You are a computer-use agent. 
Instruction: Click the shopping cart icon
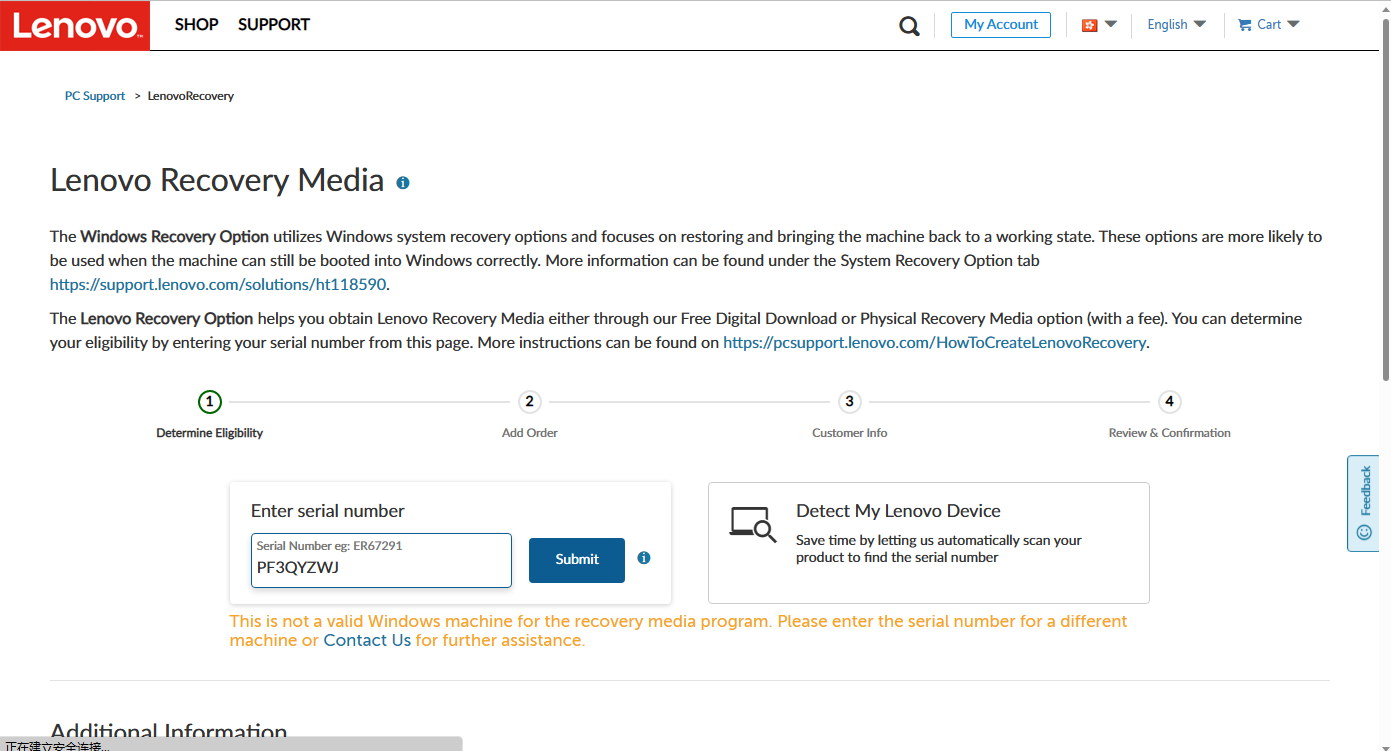1244,25
